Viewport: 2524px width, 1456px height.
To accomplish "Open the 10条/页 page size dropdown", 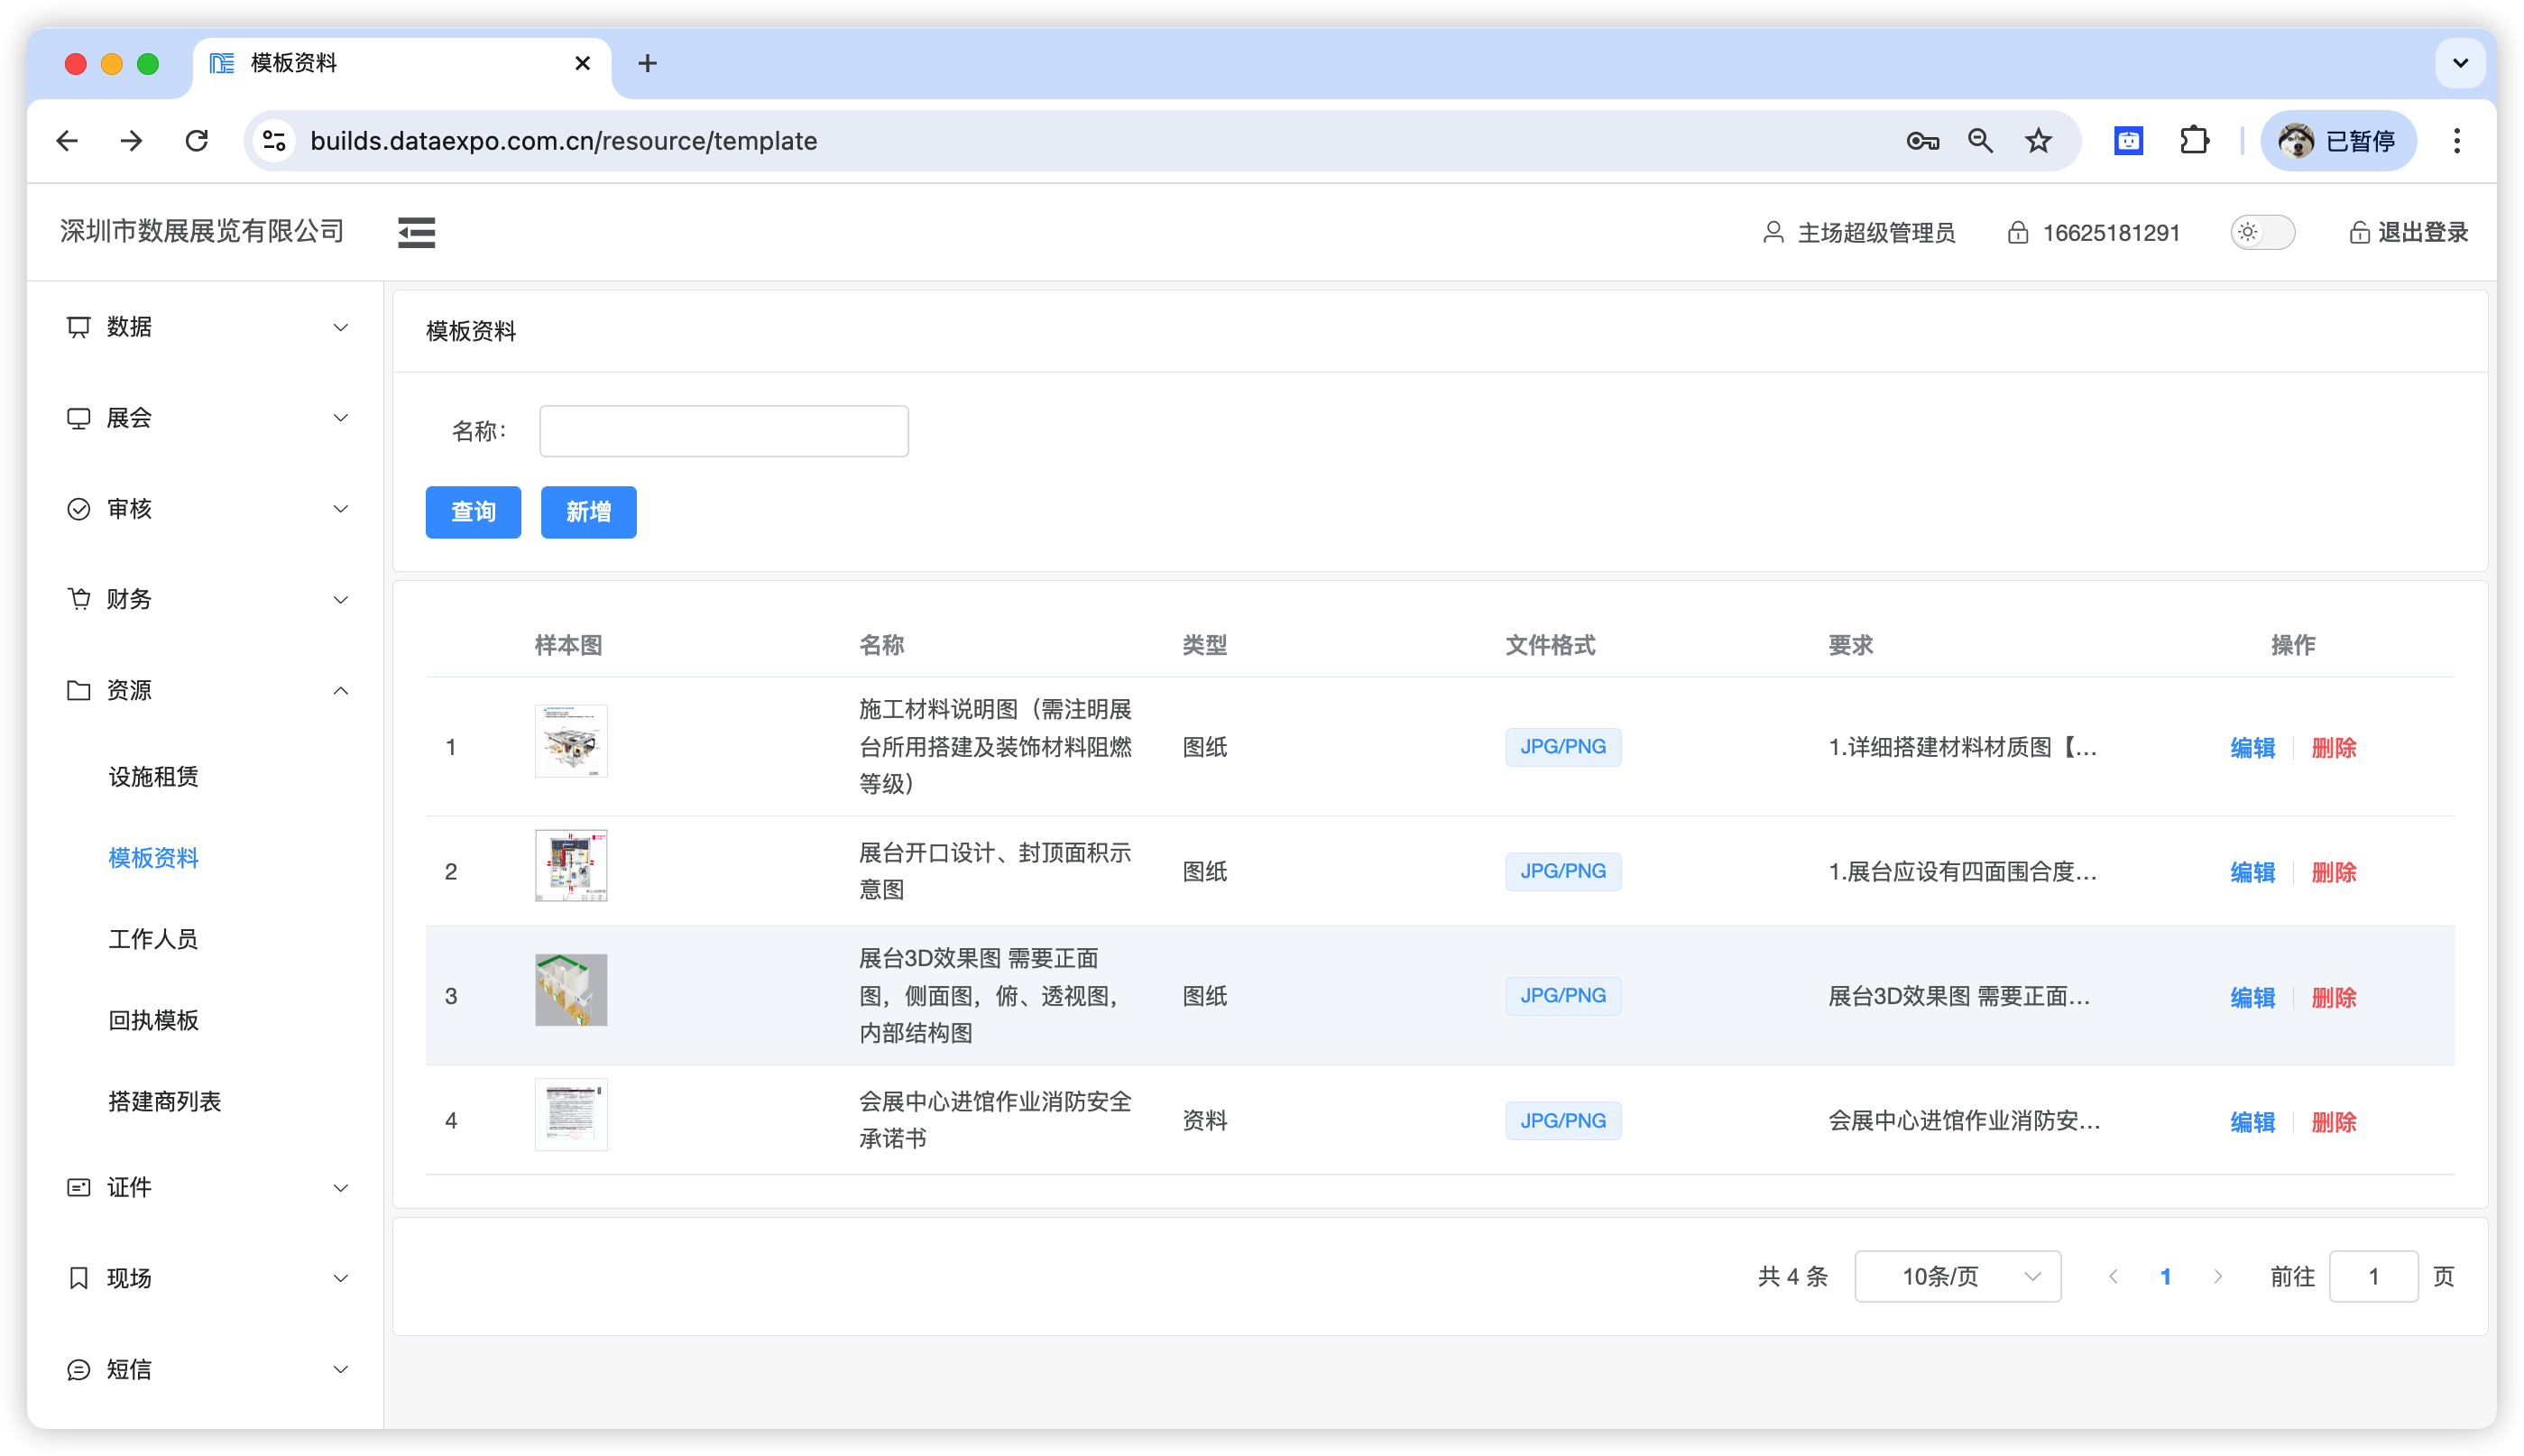I will (x=1957, y=1276).
